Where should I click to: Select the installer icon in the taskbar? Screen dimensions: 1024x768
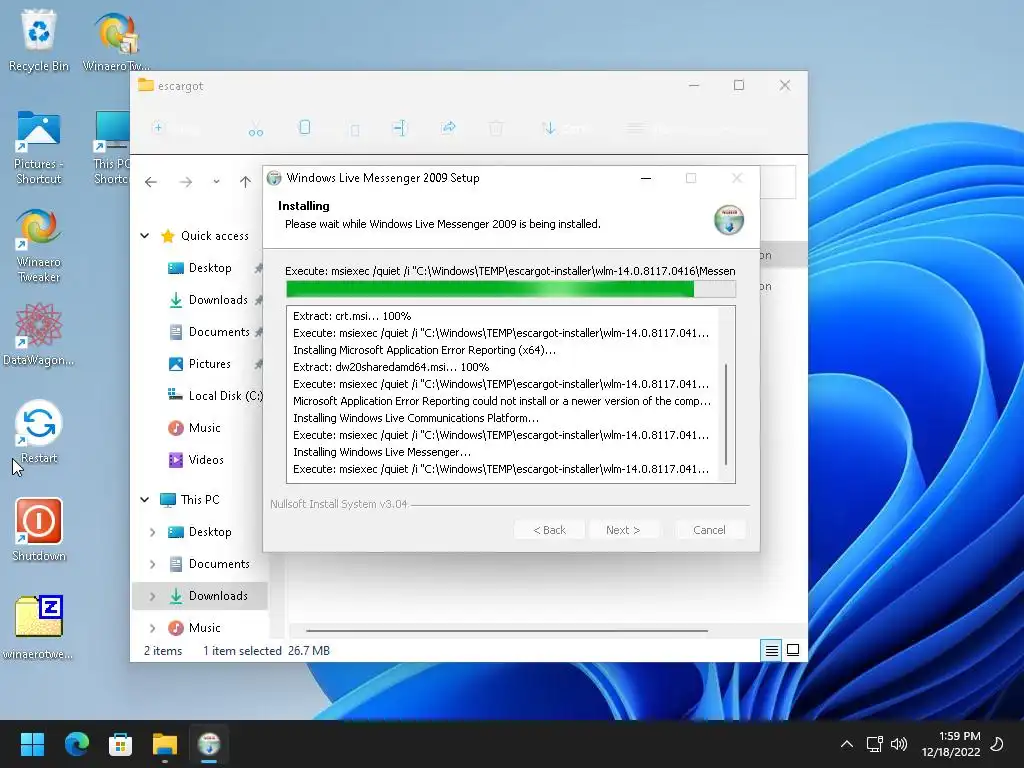(209, 744)
